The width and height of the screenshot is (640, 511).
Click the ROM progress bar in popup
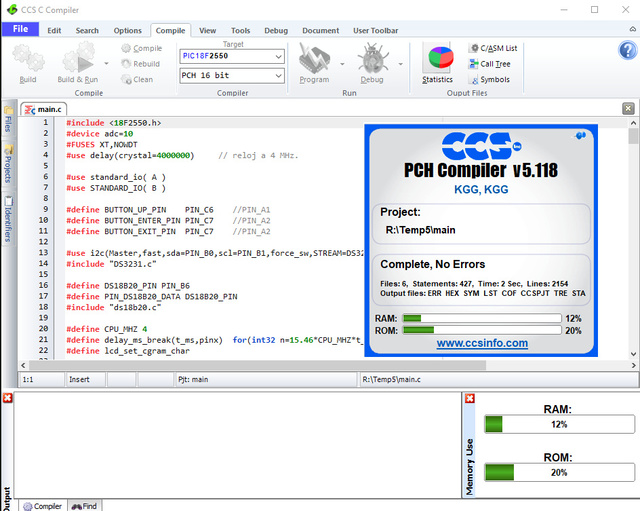(x=482, y=330)
